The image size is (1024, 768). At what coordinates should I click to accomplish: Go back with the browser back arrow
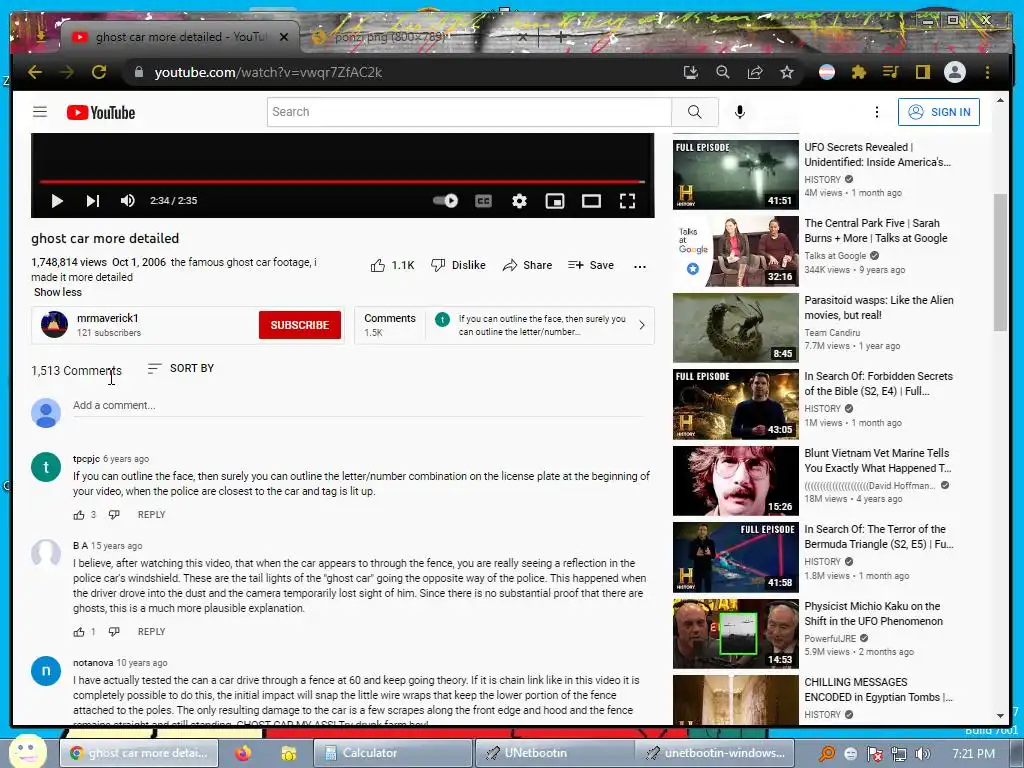35,72
